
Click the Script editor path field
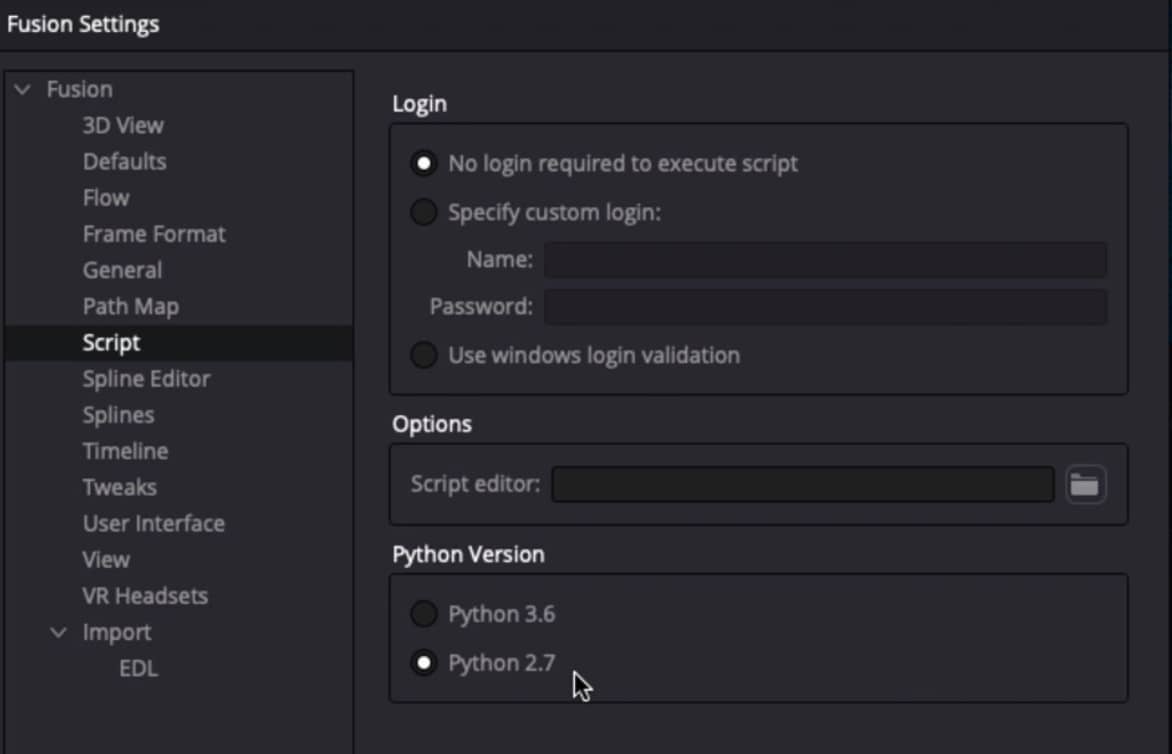(803, 484)
